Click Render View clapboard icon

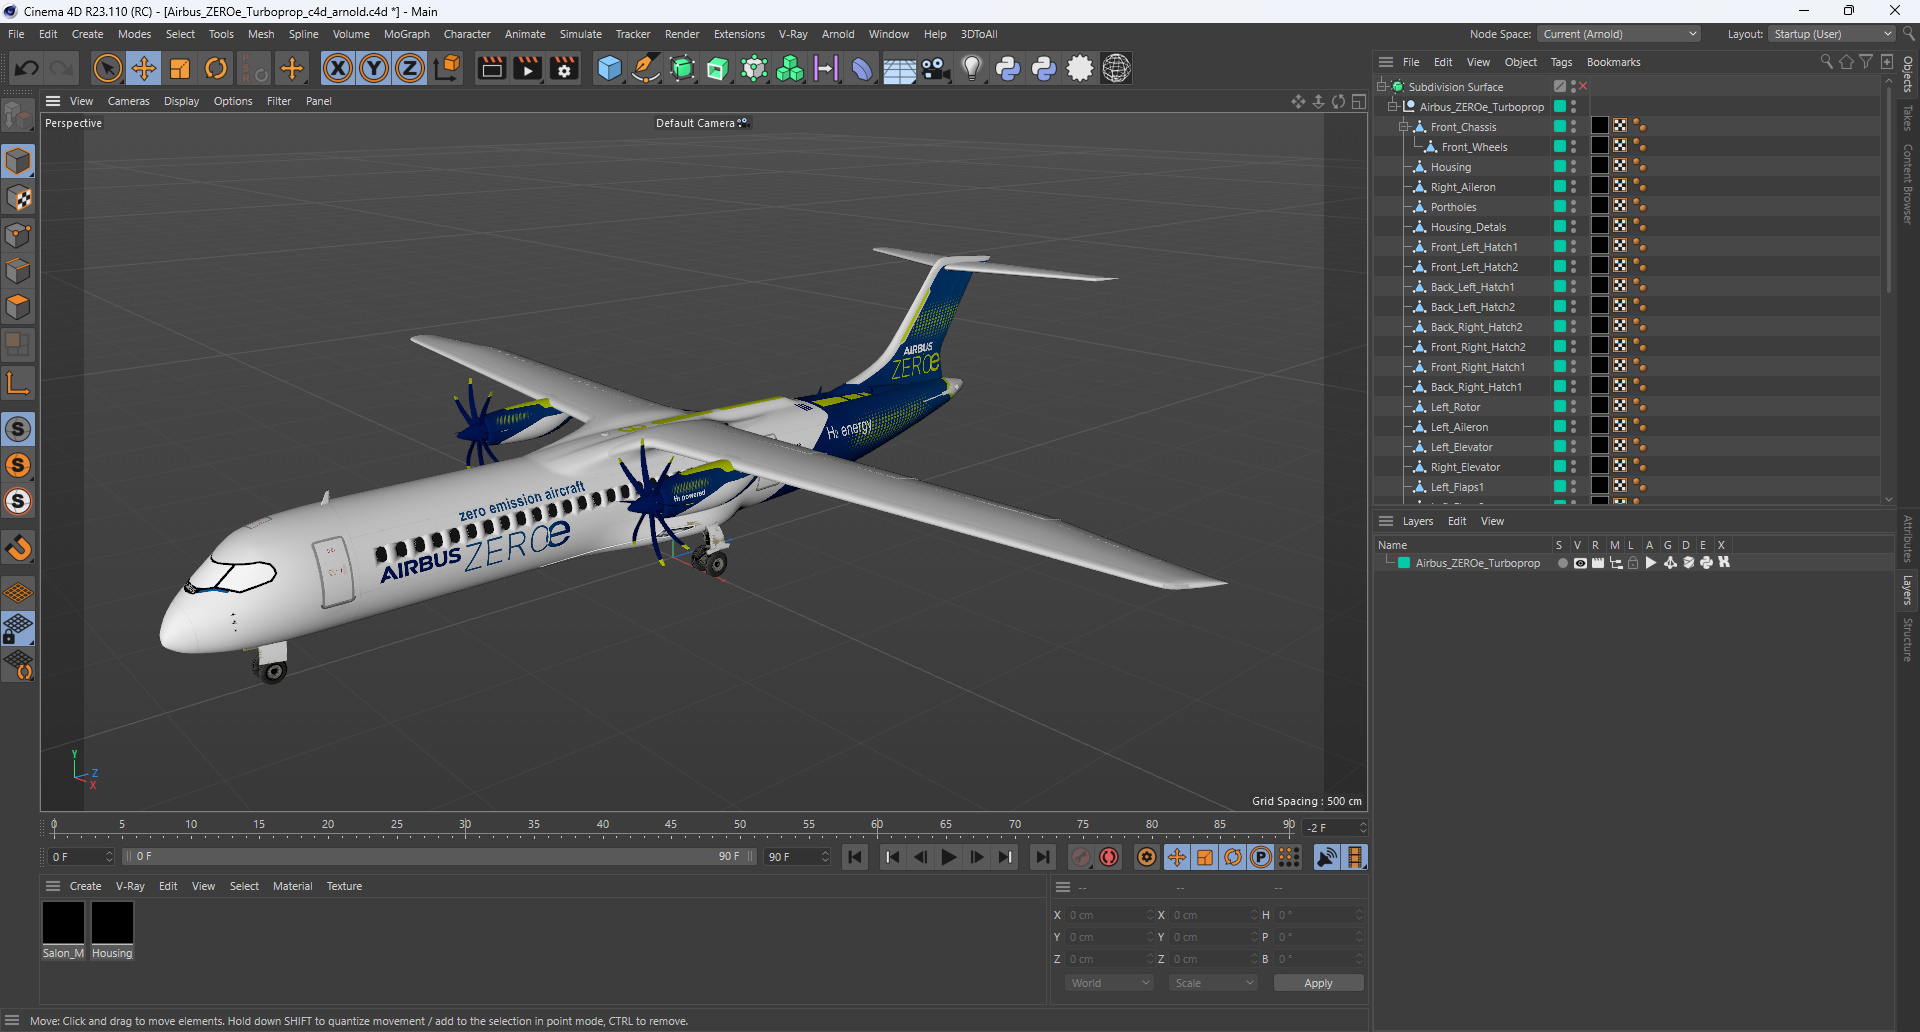pos(491,68)
